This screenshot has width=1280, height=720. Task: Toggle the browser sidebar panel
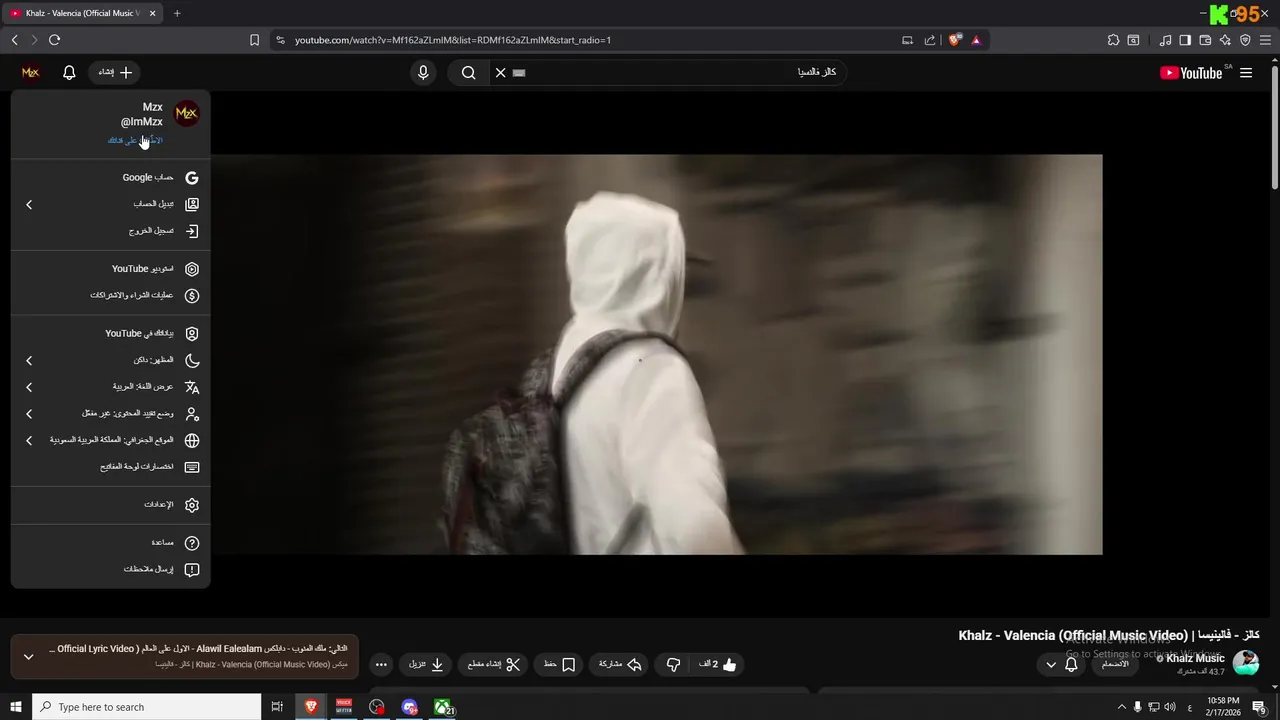[x=1185, y=40]
